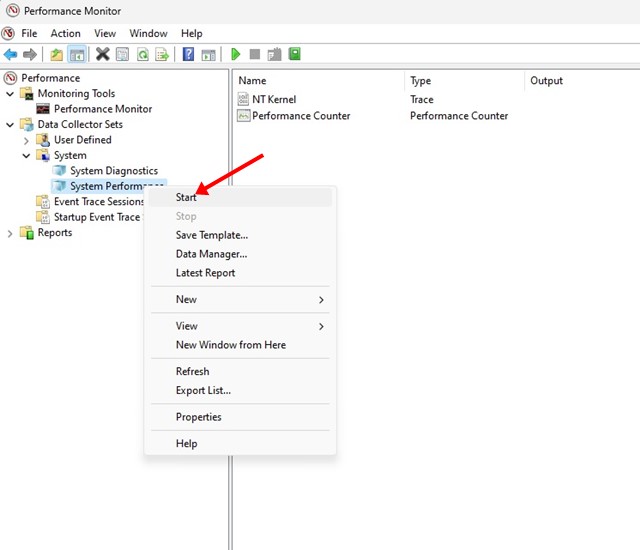The width and height of the screenshot is (640, 550).
Task: Click the Refresh toolbar icon
Action: (143, 54)
